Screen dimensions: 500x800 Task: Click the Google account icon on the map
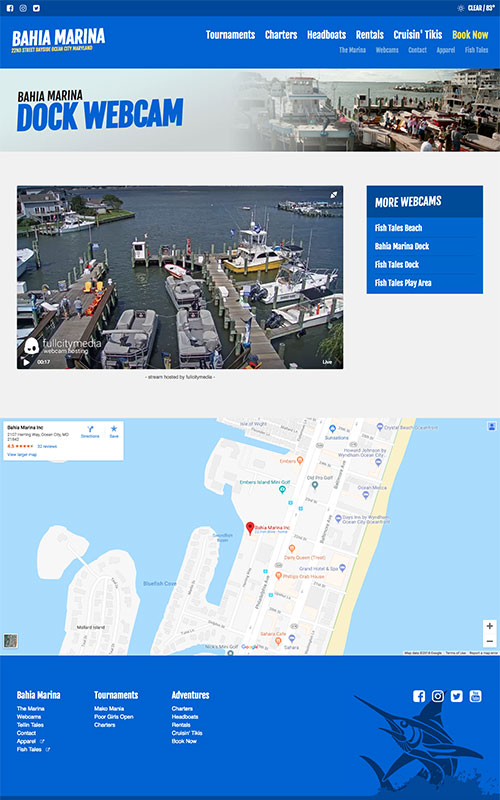492,426
